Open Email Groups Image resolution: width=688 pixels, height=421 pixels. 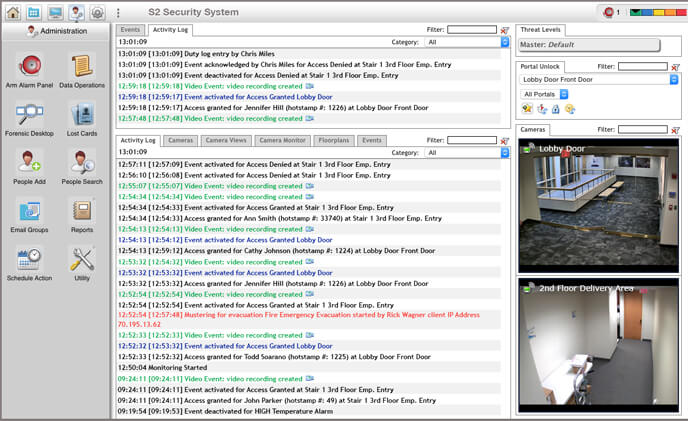click(29, 216)
